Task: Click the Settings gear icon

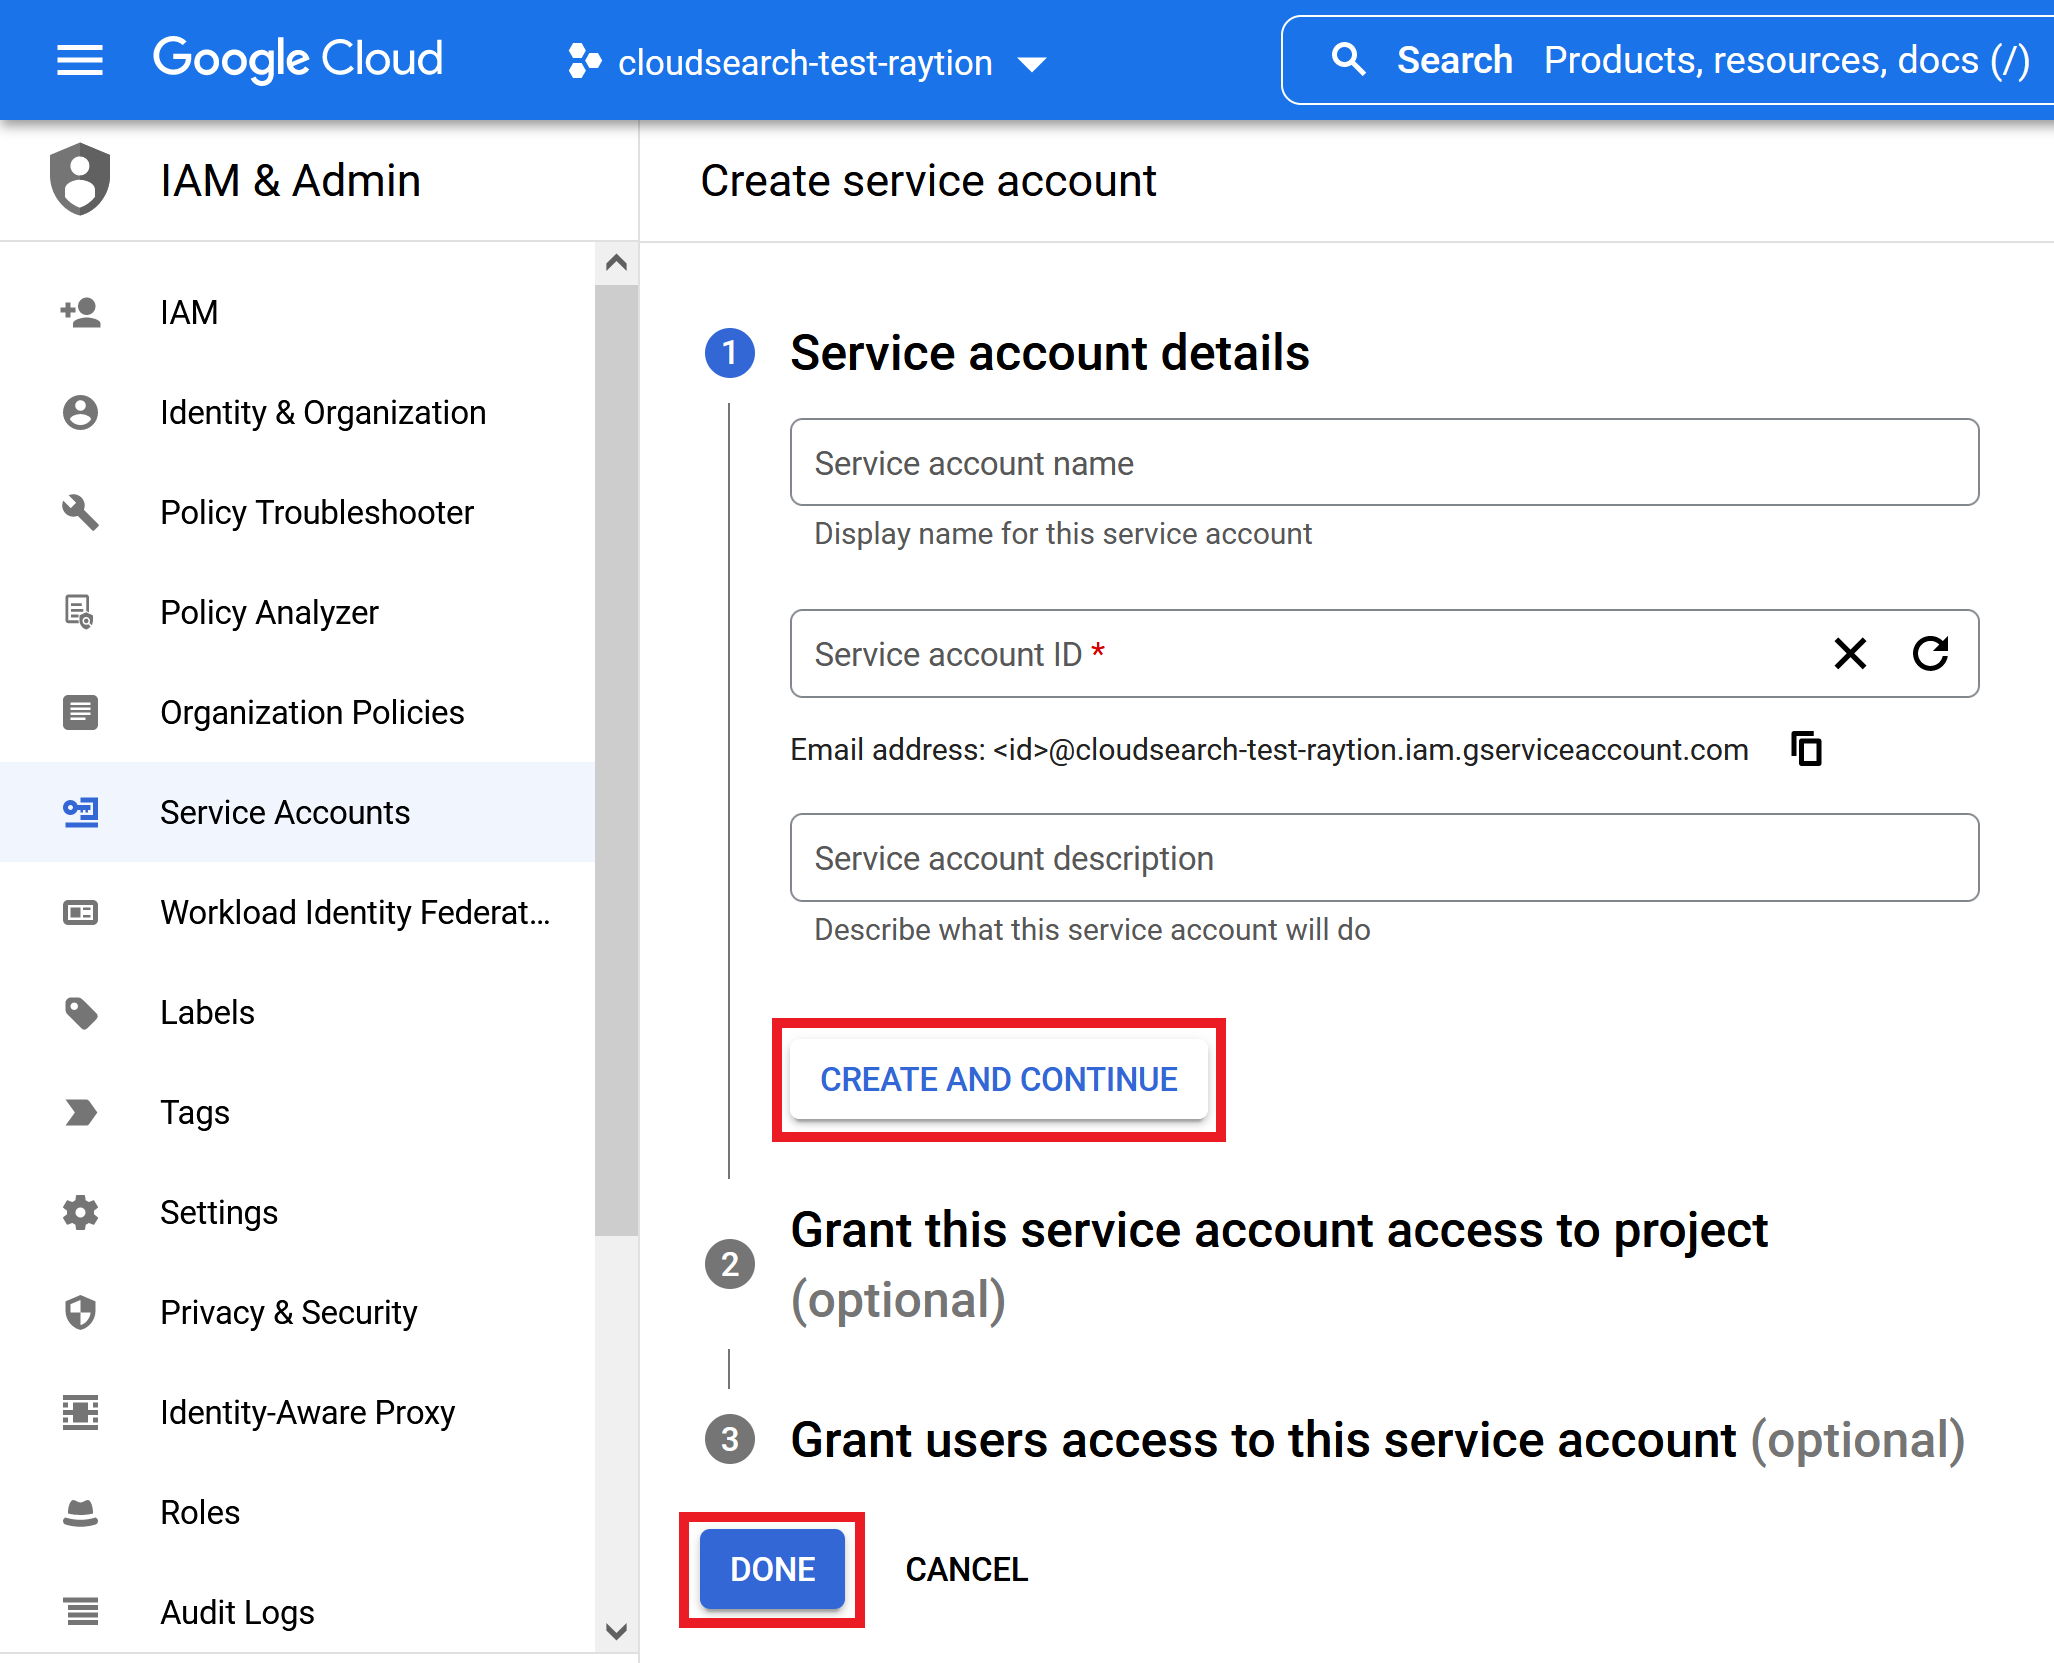Action: (80, 1212)
